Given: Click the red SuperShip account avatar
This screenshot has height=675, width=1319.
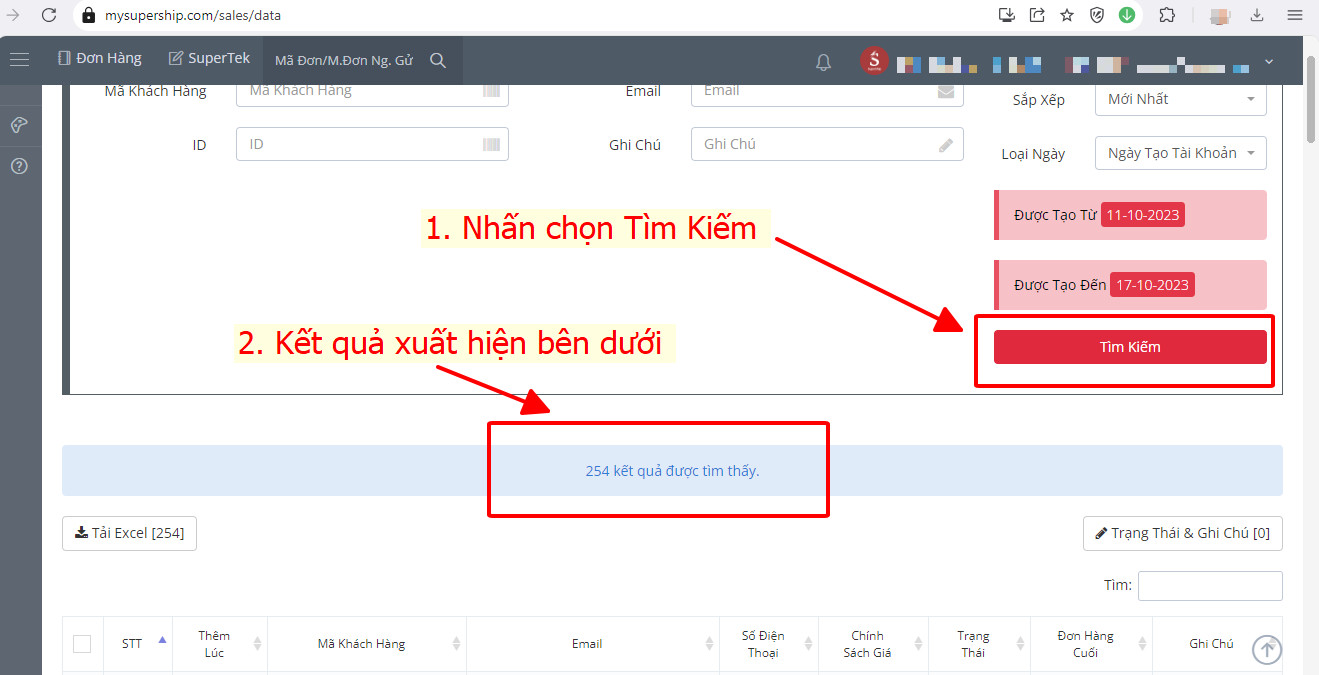Looking at the screenshot, I should pos(874,61).
